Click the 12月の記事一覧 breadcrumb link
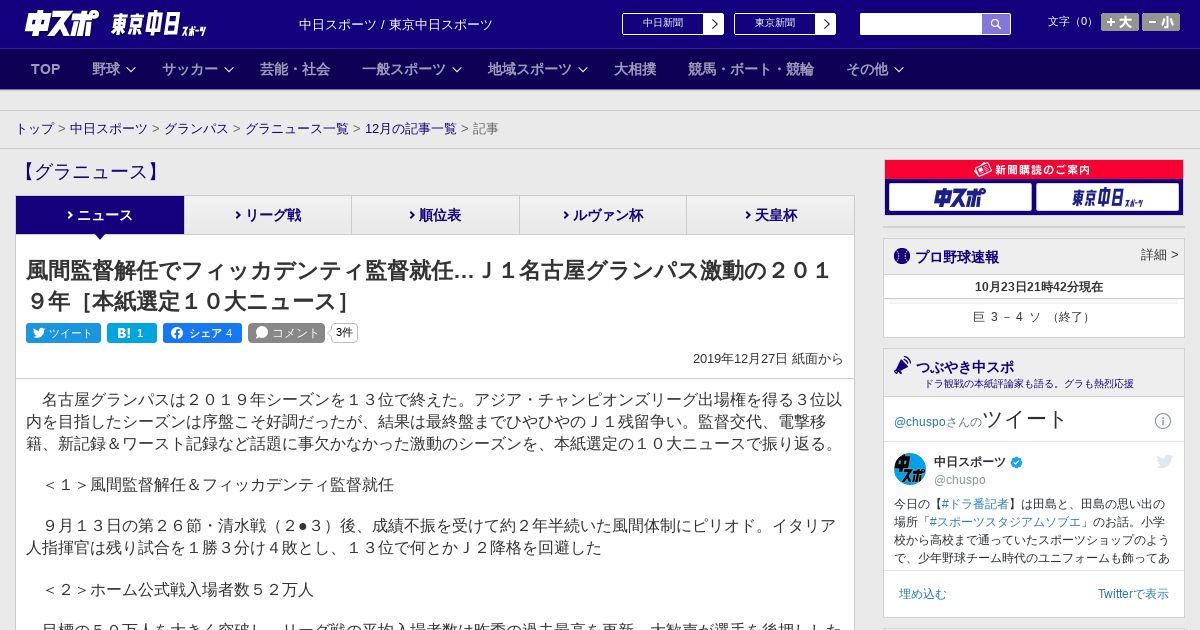The width and height of the screenshot is (1200, 630). pyautogui.click(x=410, y=129)
